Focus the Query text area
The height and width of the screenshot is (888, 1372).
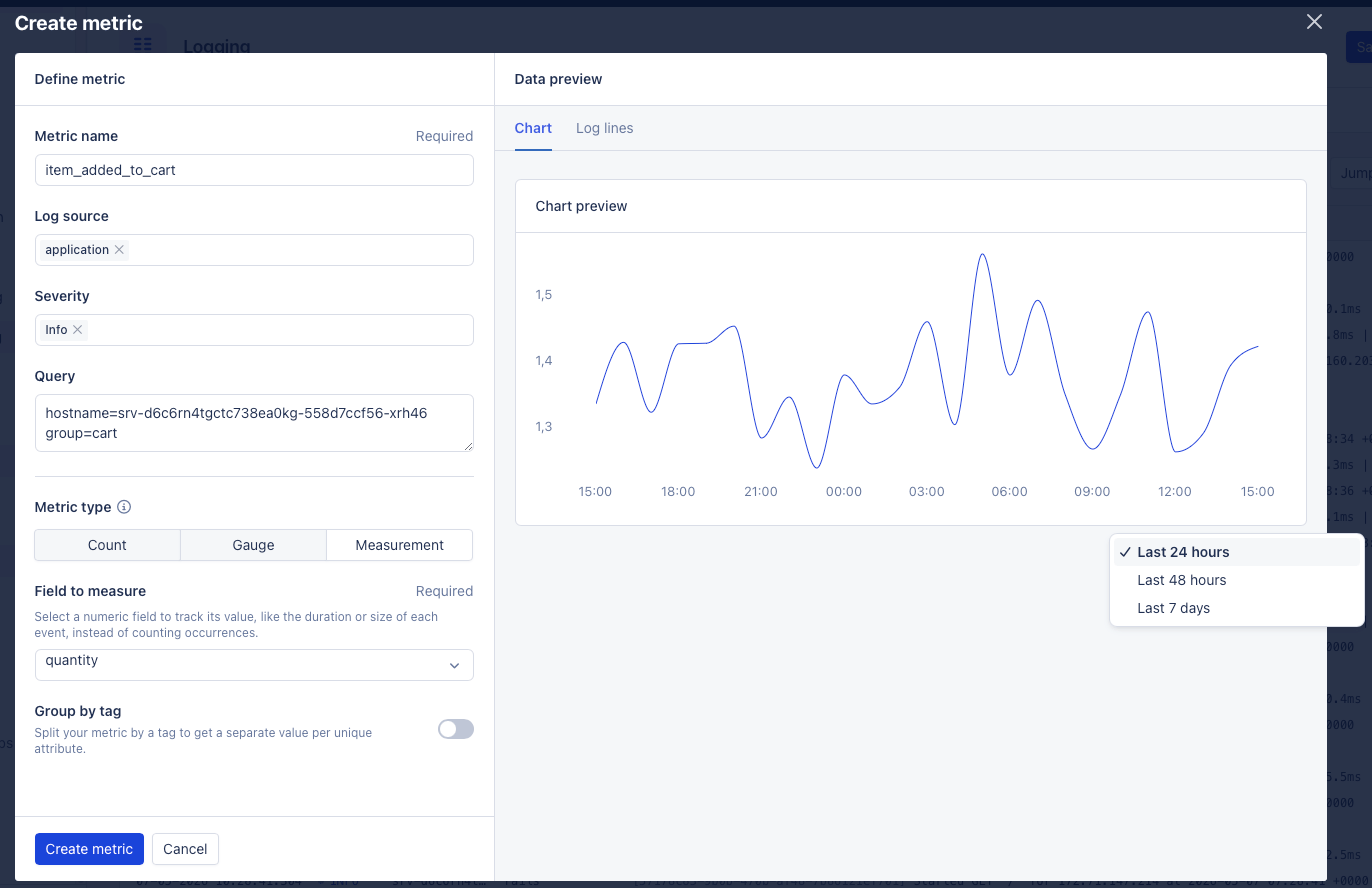pos(254,422)
